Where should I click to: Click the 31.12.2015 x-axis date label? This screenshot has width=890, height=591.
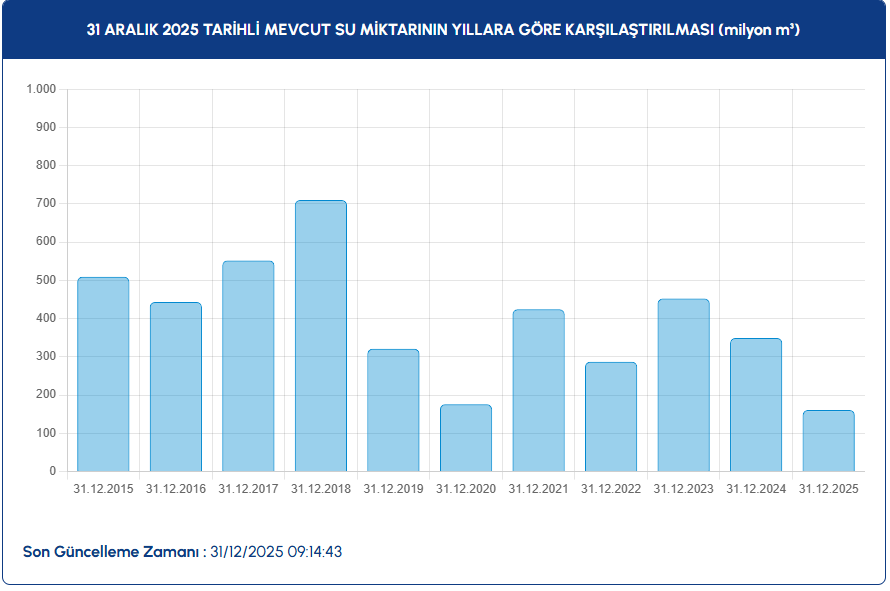point(103,489)
